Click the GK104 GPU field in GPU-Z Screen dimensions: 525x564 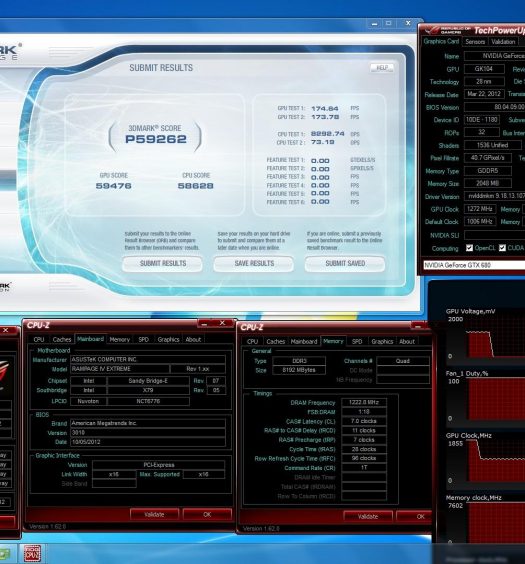(484, 69)
